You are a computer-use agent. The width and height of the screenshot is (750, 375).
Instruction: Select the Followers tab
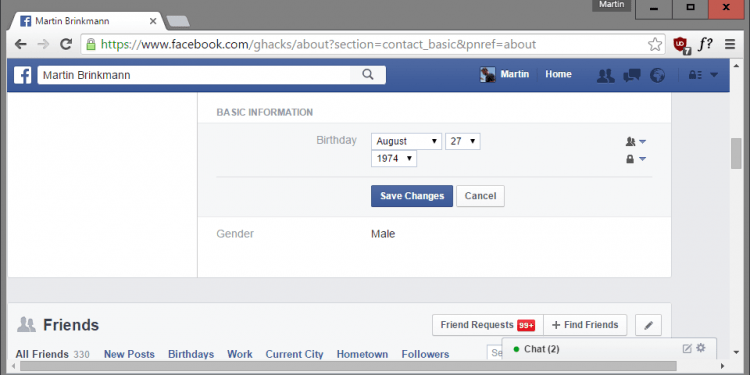tap(425, 354)
